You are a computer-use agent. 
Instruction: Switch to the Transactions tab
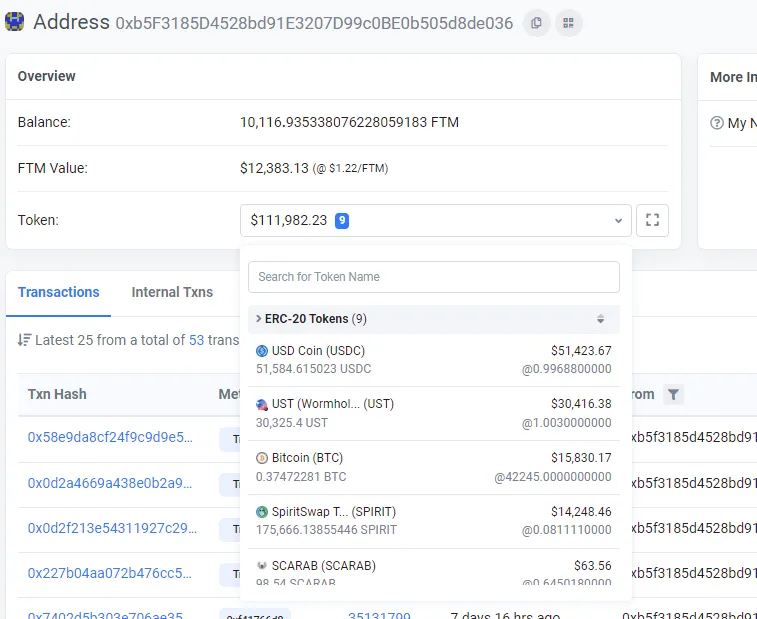tap(58, 292)
